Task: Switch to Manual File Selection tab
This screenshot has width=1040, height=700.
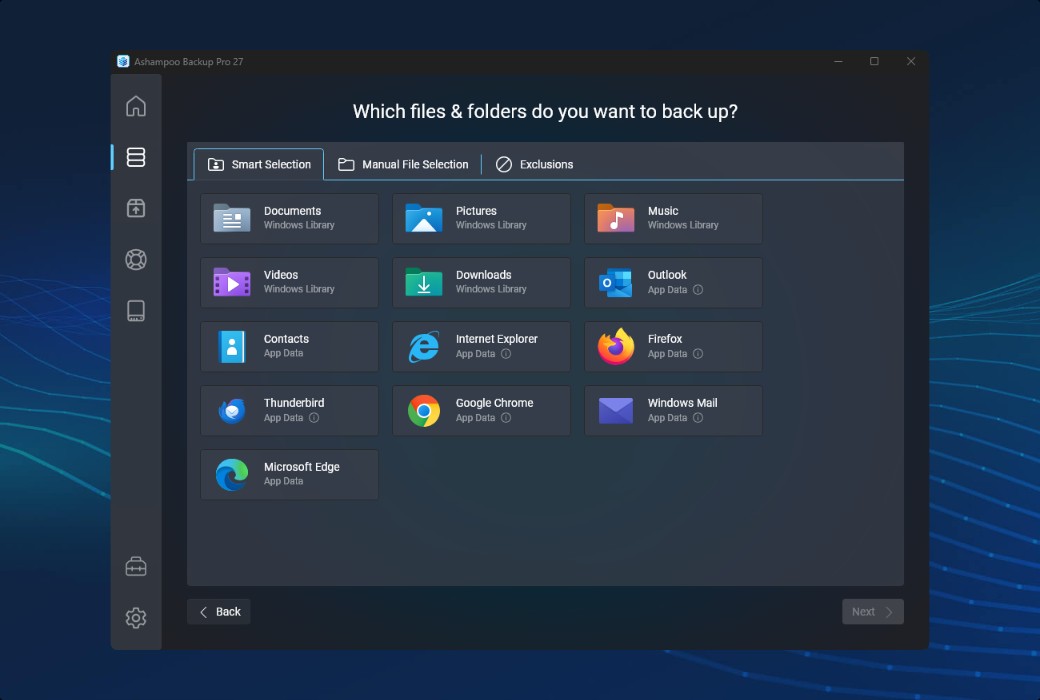Action: point(403,164)
